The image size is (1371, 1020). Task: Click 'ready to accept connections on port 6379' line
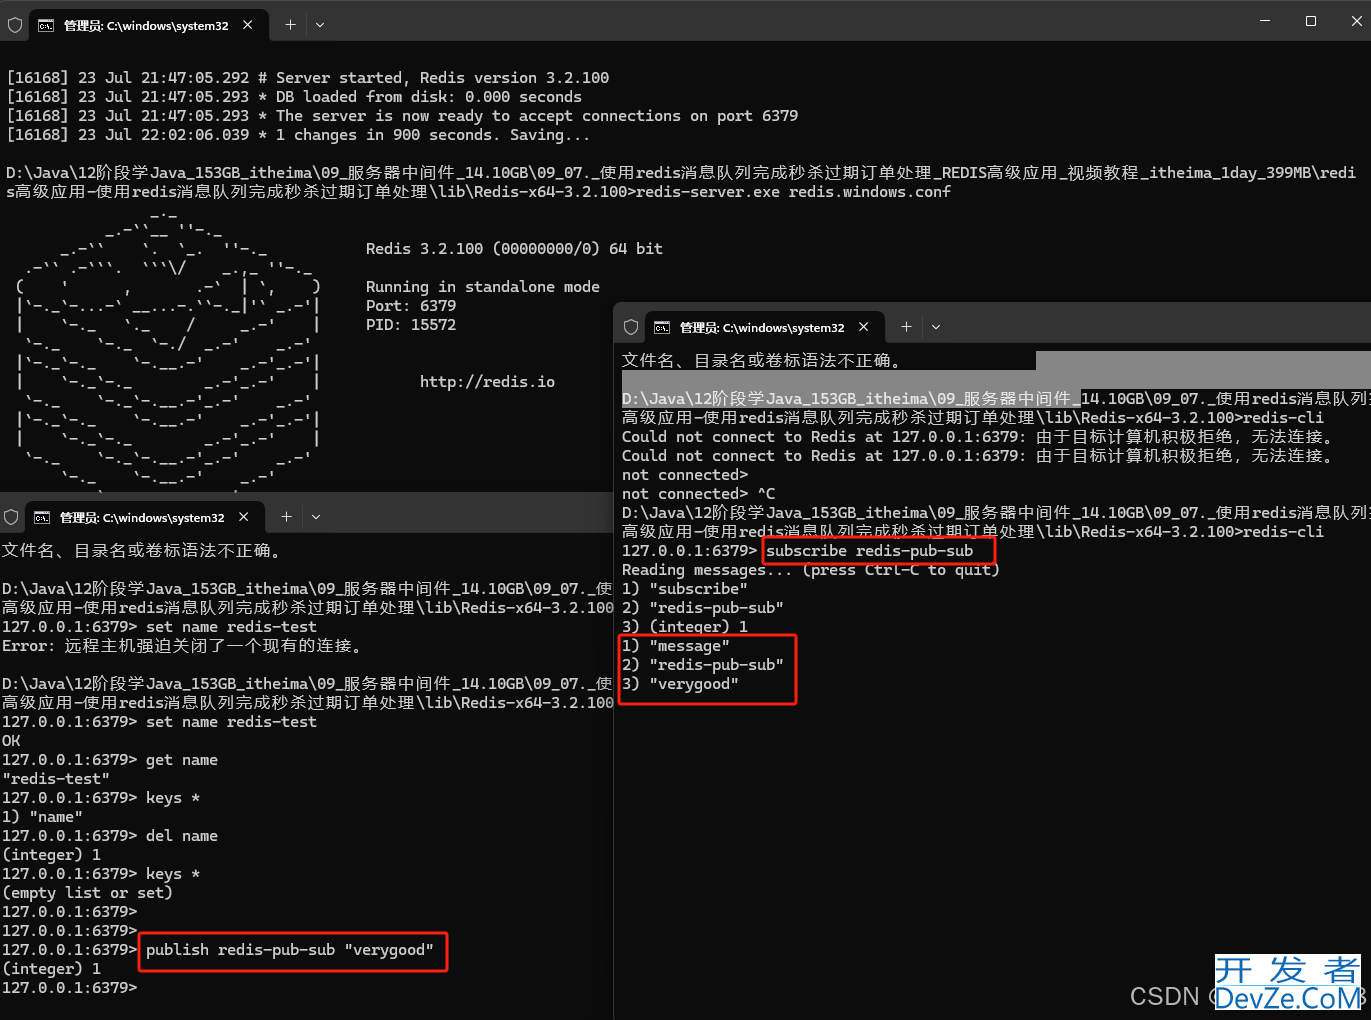[402, 115]
